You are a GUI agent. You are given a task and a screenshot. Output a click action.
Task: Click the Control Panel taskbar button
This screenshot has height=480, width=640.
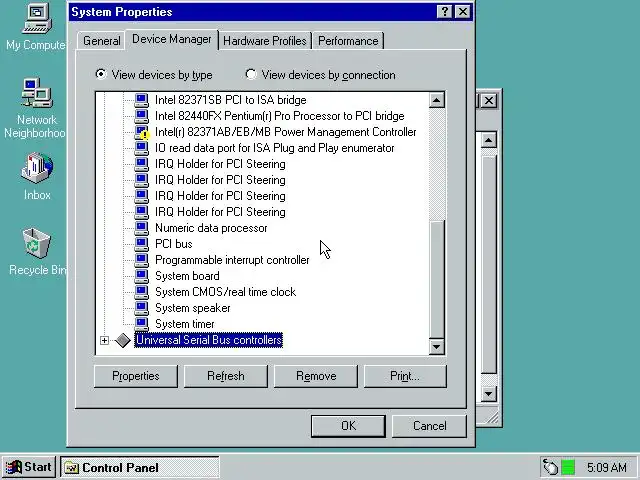point(140,467)
